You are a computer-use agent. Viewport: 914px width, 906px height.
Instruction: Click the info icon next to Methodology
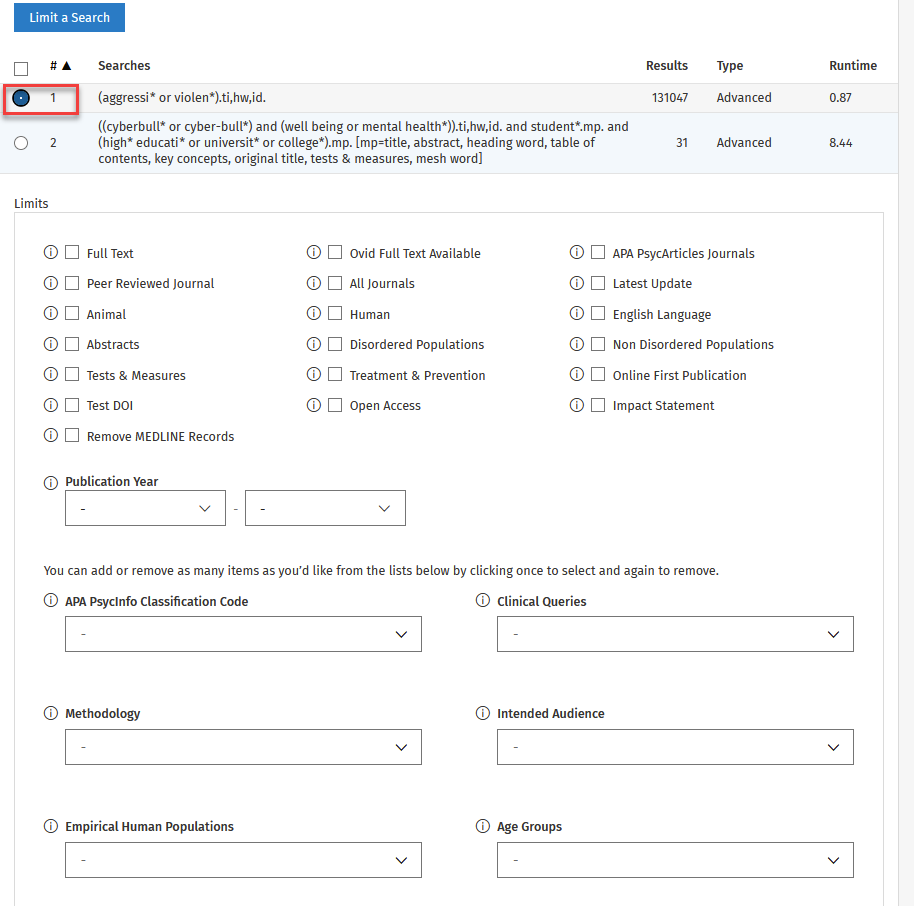51,714
